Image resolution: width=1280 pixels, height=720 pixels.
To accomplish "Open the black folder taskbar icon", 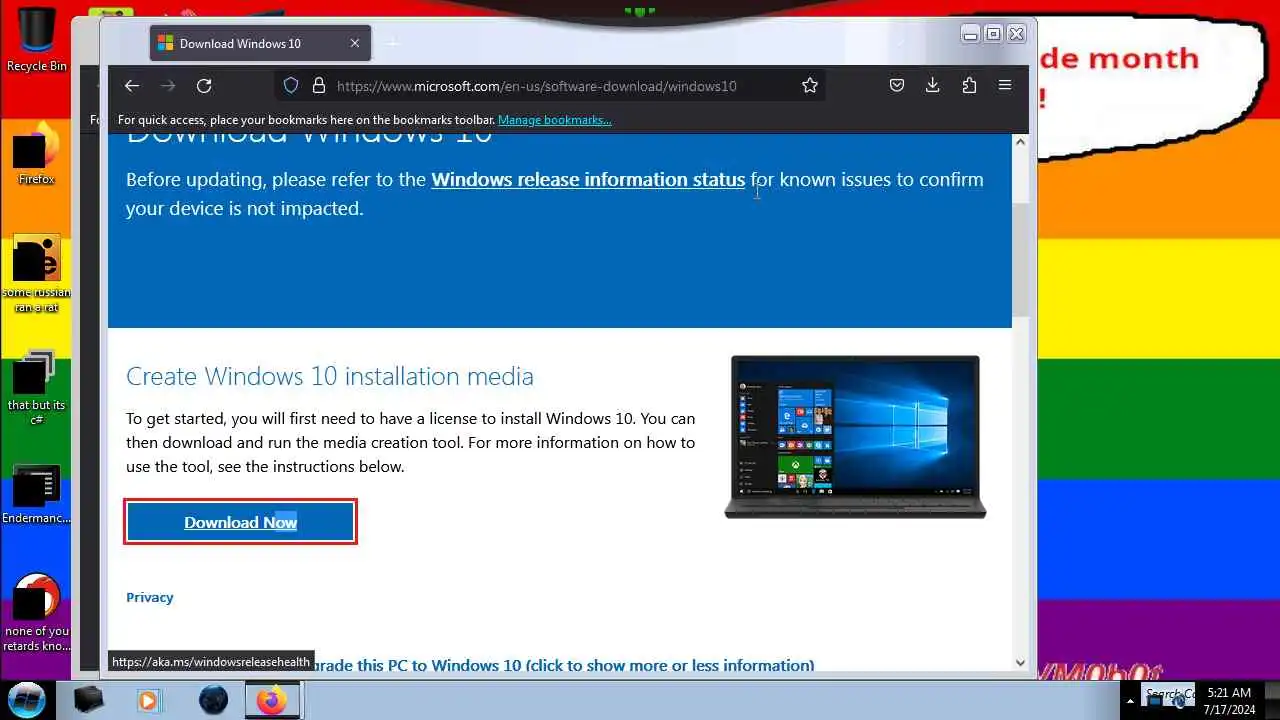I will 89,700.
